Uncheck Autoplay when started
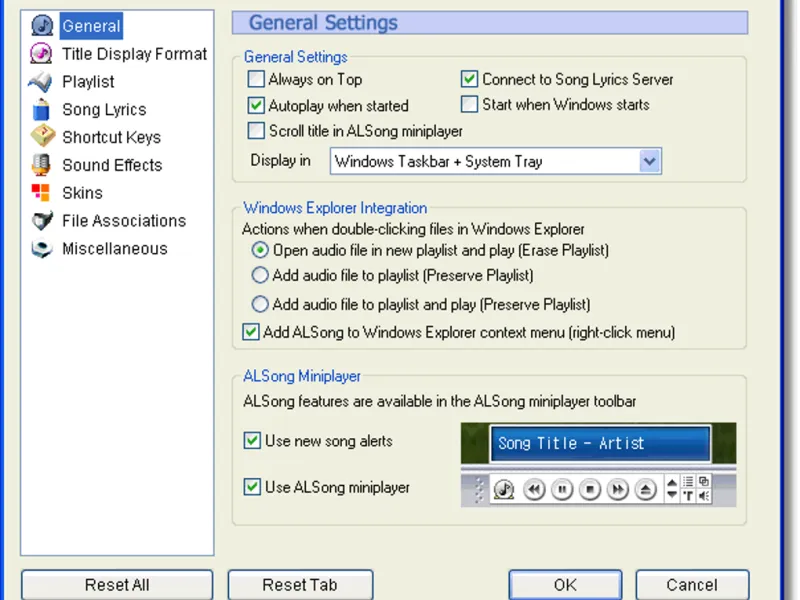 tap(256, 105)
